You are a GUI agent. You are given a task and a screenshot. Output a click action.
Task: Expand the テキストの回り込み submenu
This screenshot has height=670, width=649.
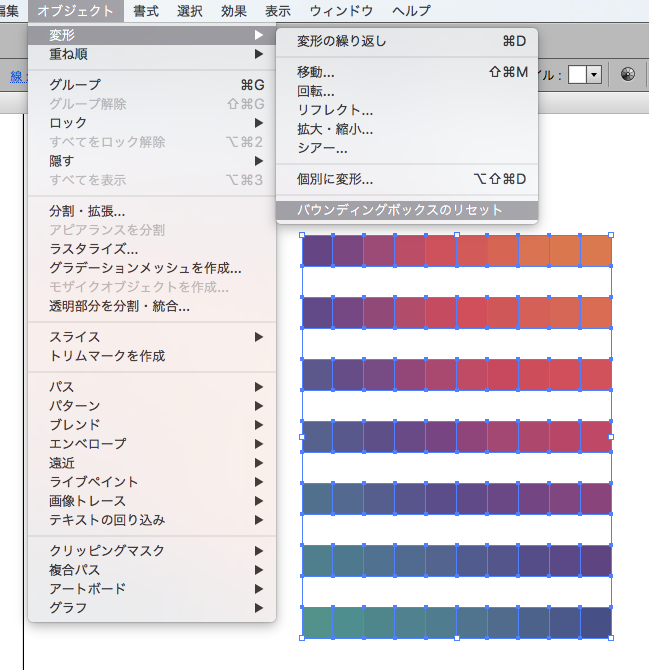pyautogui.click(x=152, y=520)
